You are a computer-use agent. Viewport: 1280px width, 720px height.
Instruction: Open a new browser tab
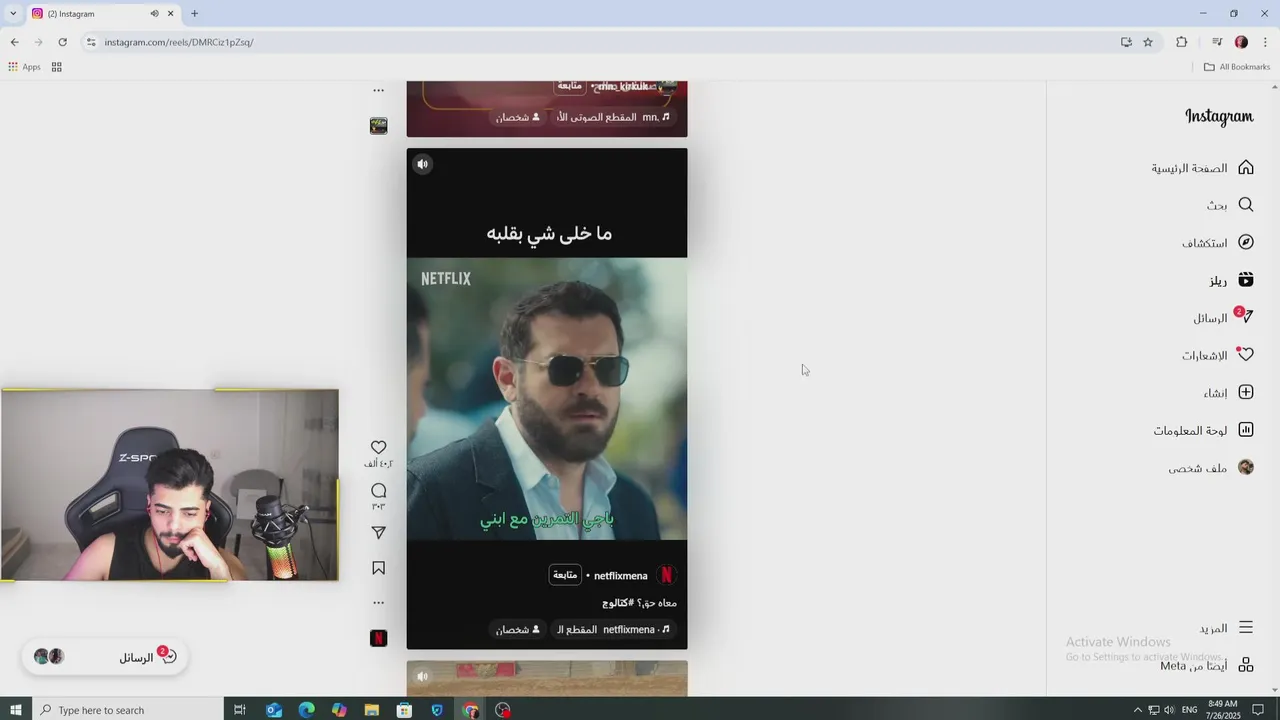click(x=194, y=14)
